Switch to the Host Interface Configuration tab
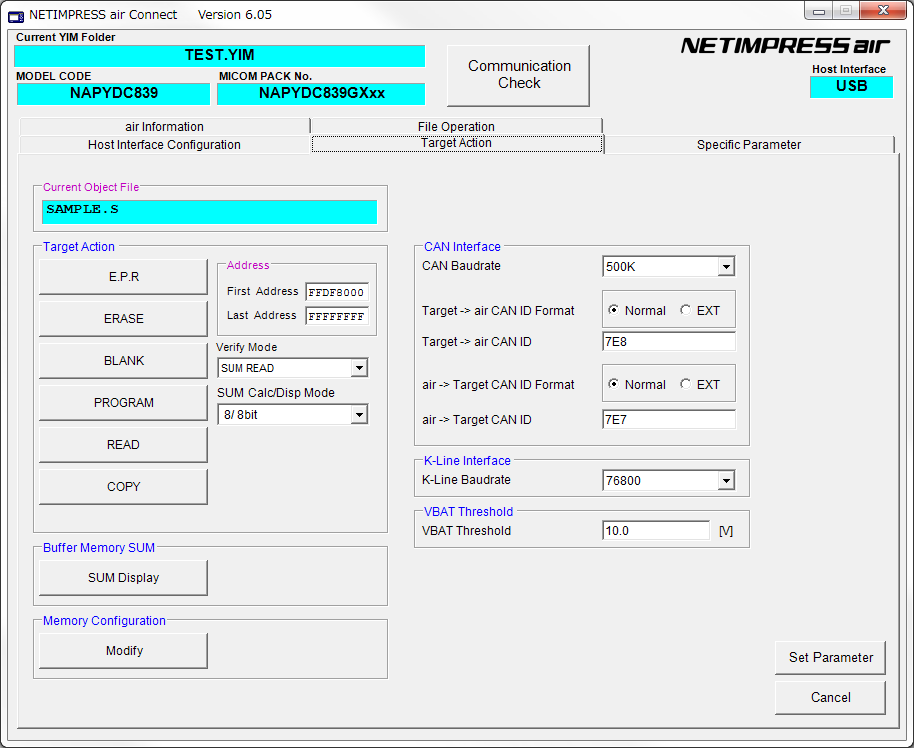Screen dimensions: 914x748 click(x=164, y=145)
